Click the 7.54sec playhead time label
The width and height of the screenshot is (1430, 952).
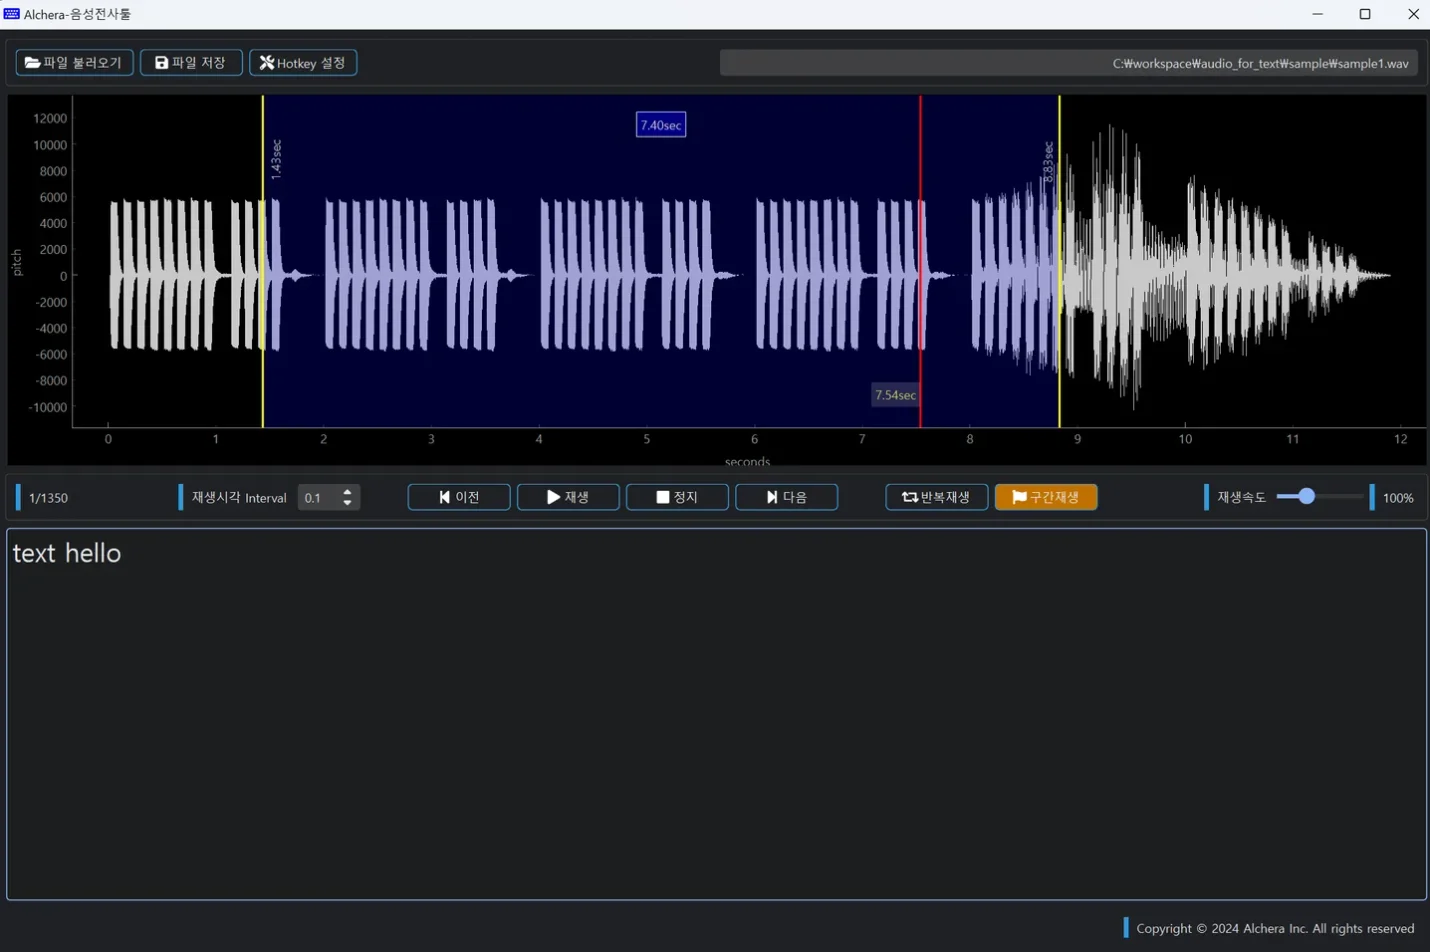point(895,395)
